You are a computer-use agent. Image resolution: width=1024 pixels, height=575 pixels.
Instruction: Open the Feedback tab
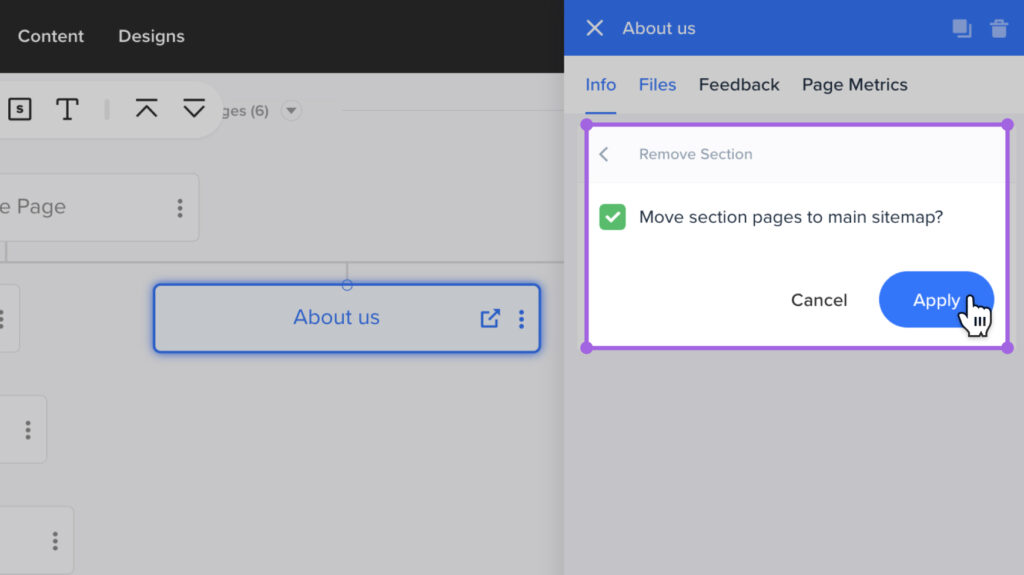738,85
